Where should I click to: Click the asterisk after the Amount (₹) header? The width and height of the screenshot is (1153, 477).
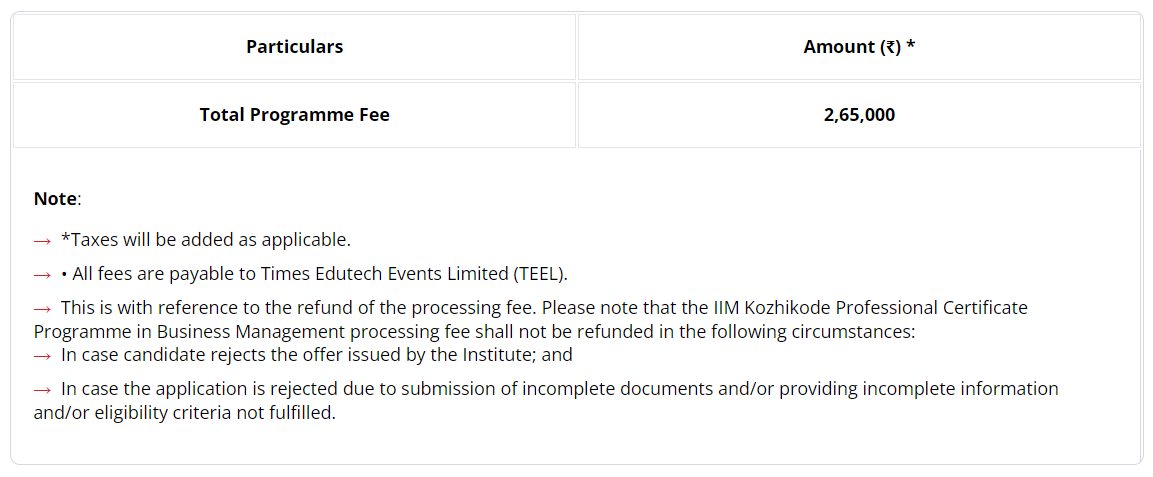(x=910, y=46)
